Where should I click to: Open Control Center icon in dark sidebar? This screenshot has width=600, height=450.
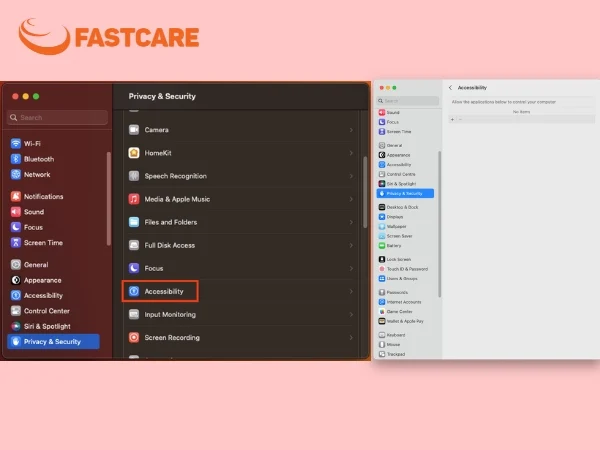(x=16, y=311)
